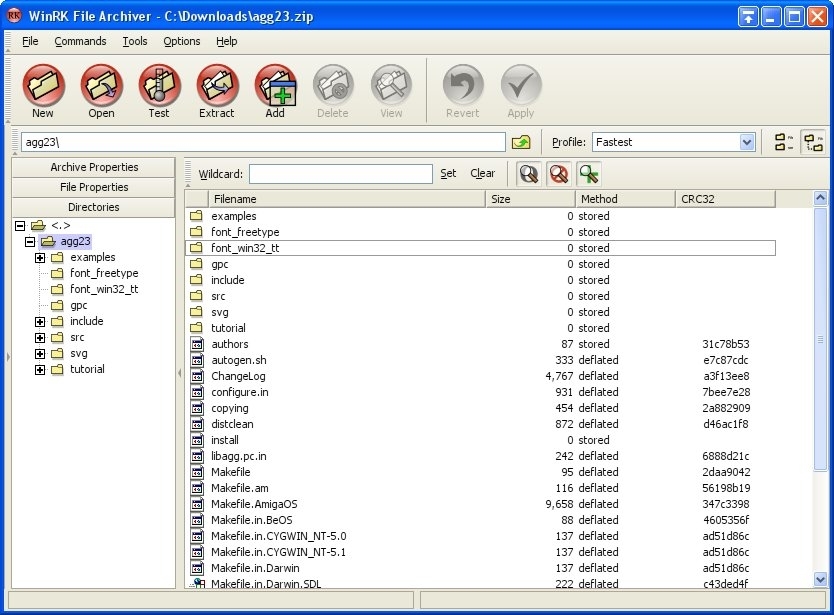Select the ChangeLog file icon
This screenshot has width=834, height=615.
pos(197,376)
